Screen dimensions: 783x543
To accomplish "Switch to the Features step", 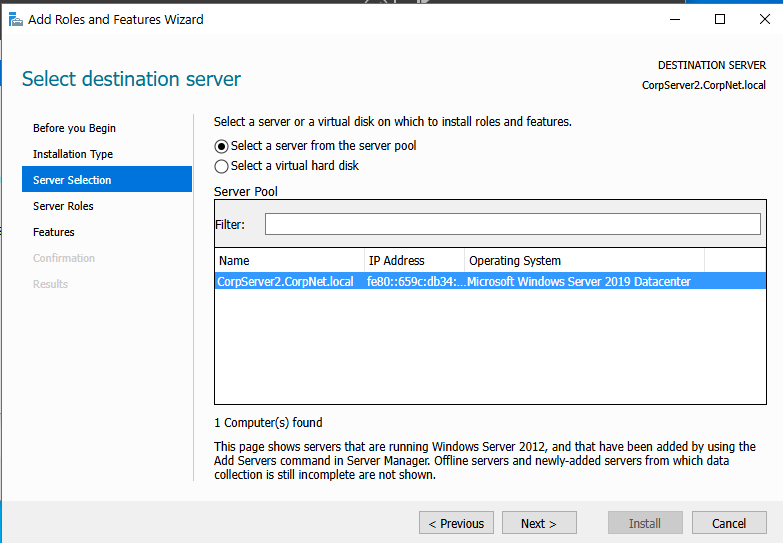I will point(54,232).
